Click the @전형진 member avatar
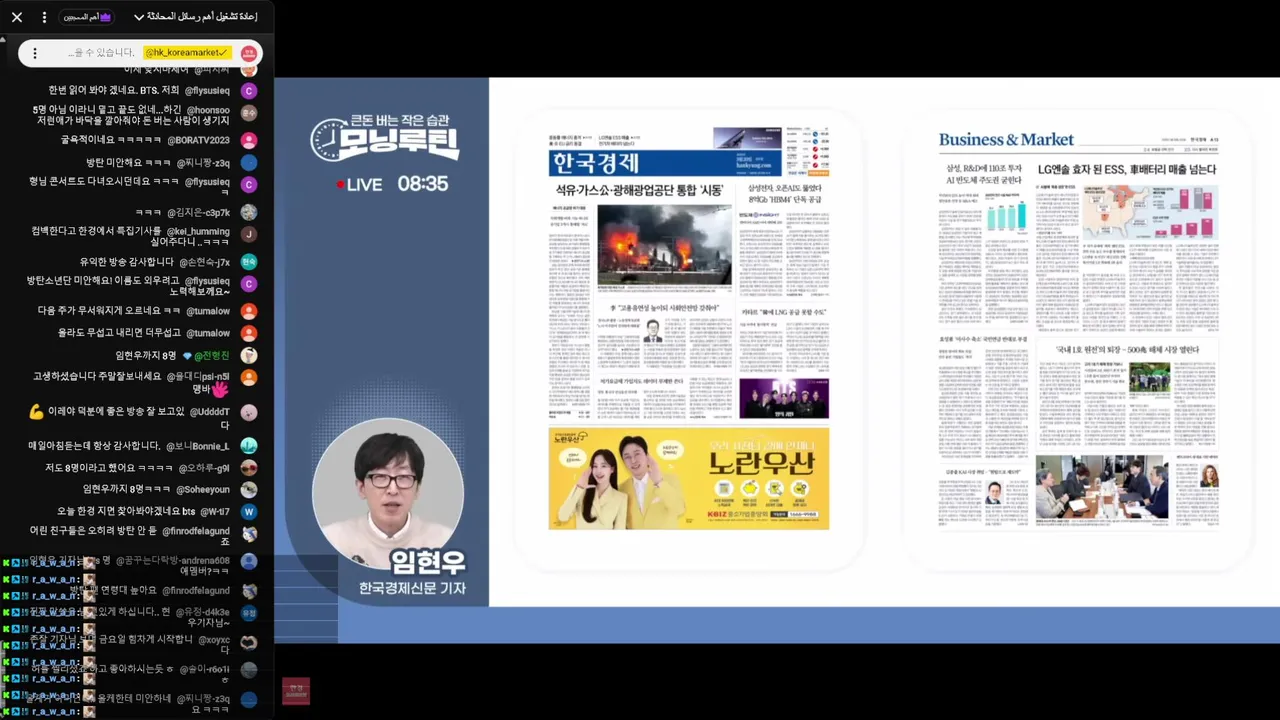The width and height of the screenshot is (1280, 720). [249, 355]
